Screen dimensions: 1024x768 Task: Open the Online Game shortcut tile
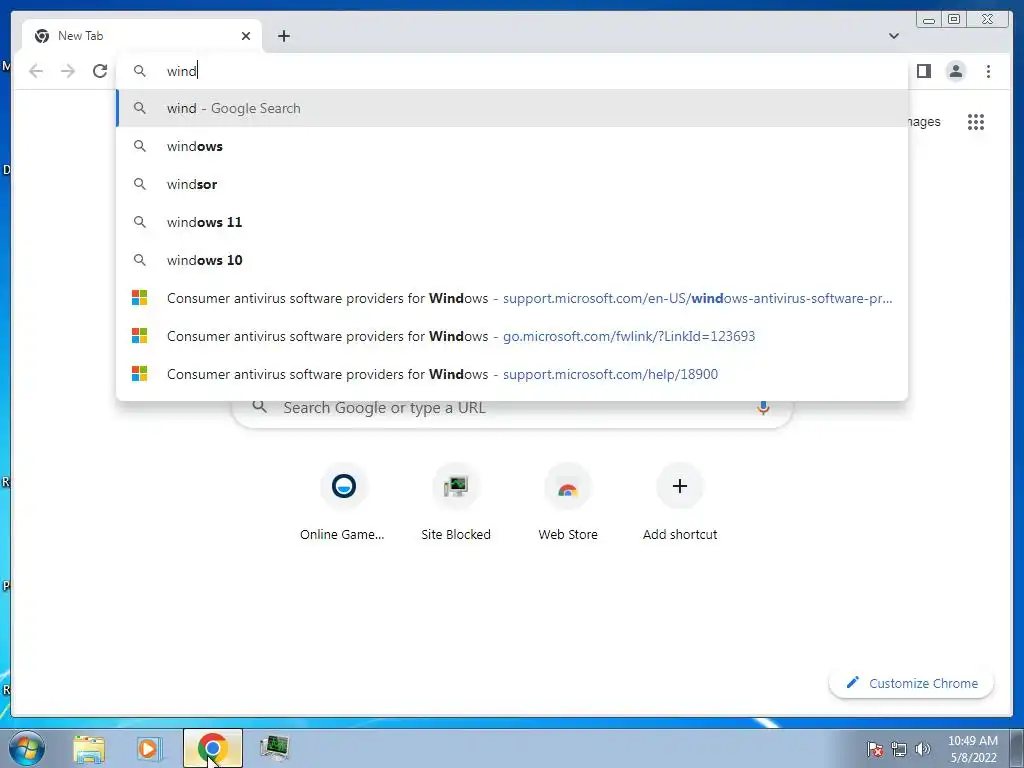tap(343, 503)
